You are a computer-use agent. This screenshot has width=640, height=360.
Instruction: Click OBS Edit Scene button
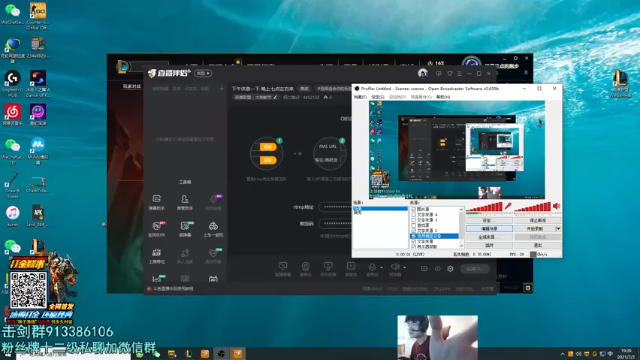click(x=489, y=229)
